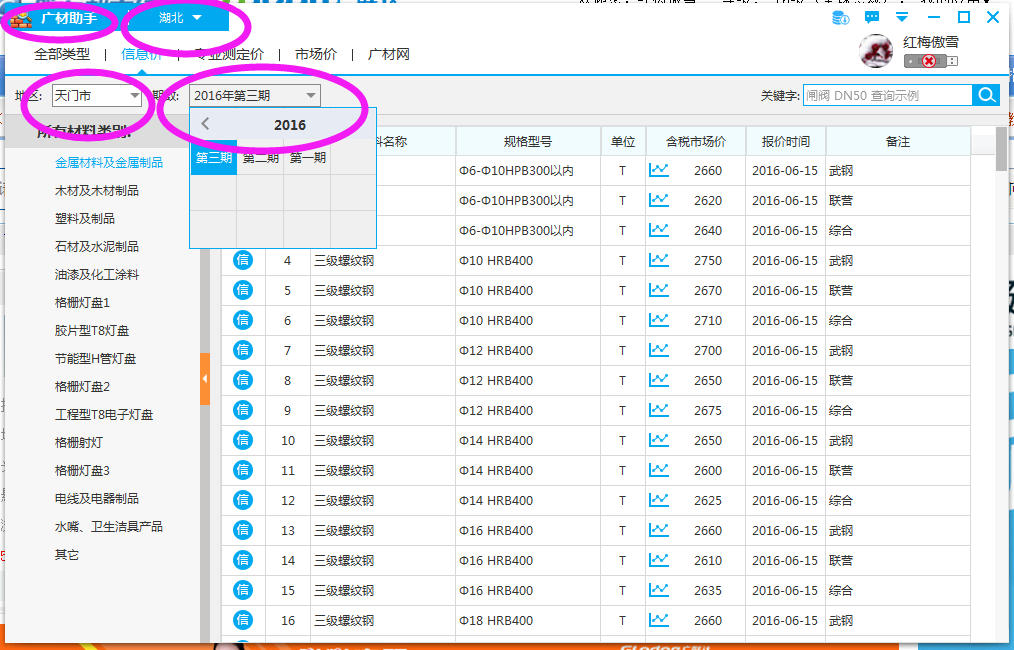Open price trend chart icon for price 2670
This screenshot has width=1014, height=650.
[659, 290]
